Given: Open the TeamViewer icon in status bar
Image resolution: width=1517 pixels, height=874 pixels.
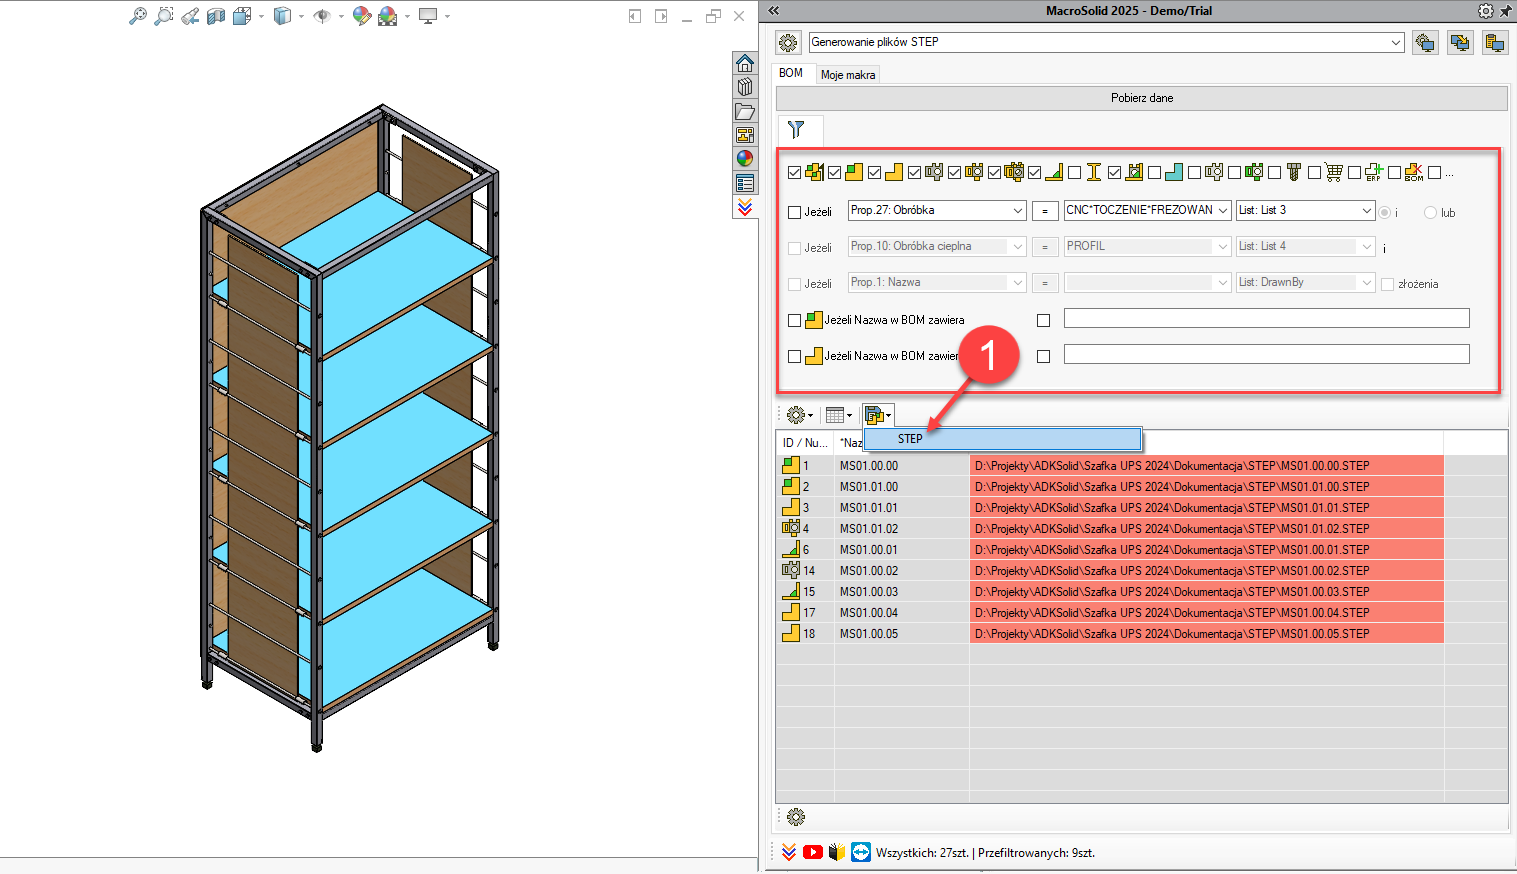Looking at the screenshot, I should 861,852.
